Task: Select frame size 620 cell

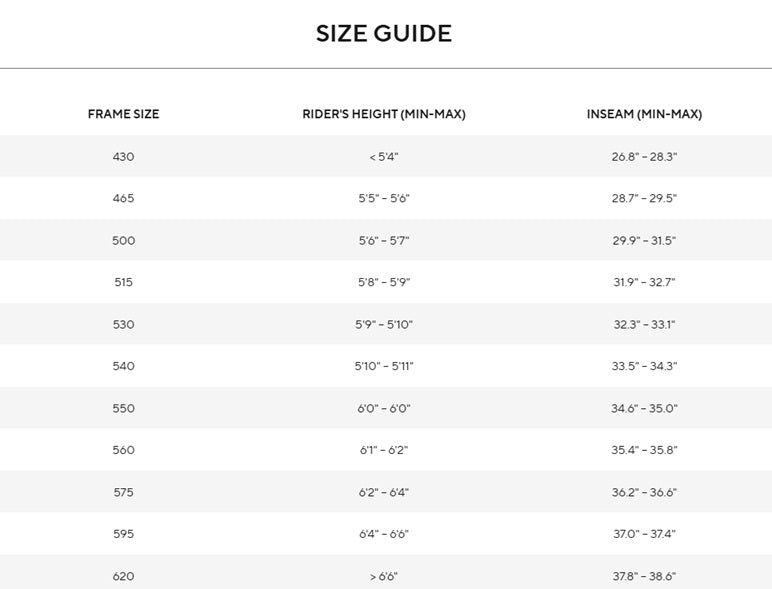Action: coord(123,576)
